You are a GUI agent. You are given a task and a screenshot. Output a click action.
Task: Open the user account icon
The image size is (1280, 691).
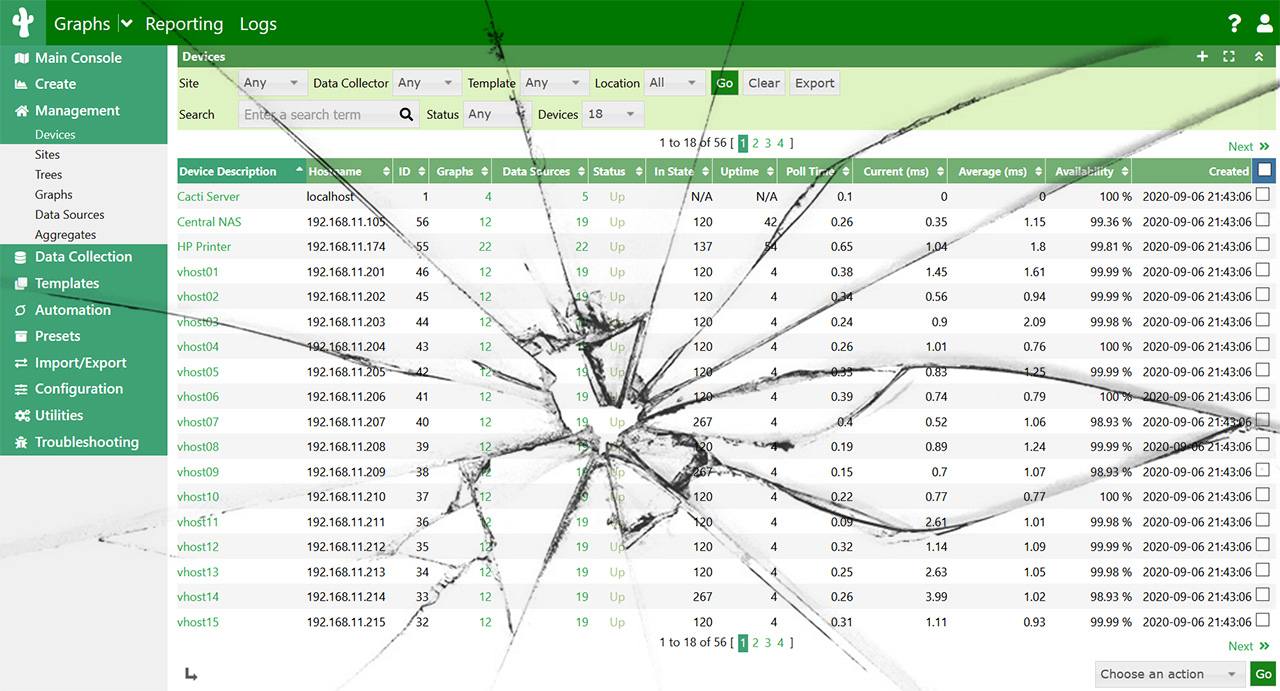click(1264, 22)
